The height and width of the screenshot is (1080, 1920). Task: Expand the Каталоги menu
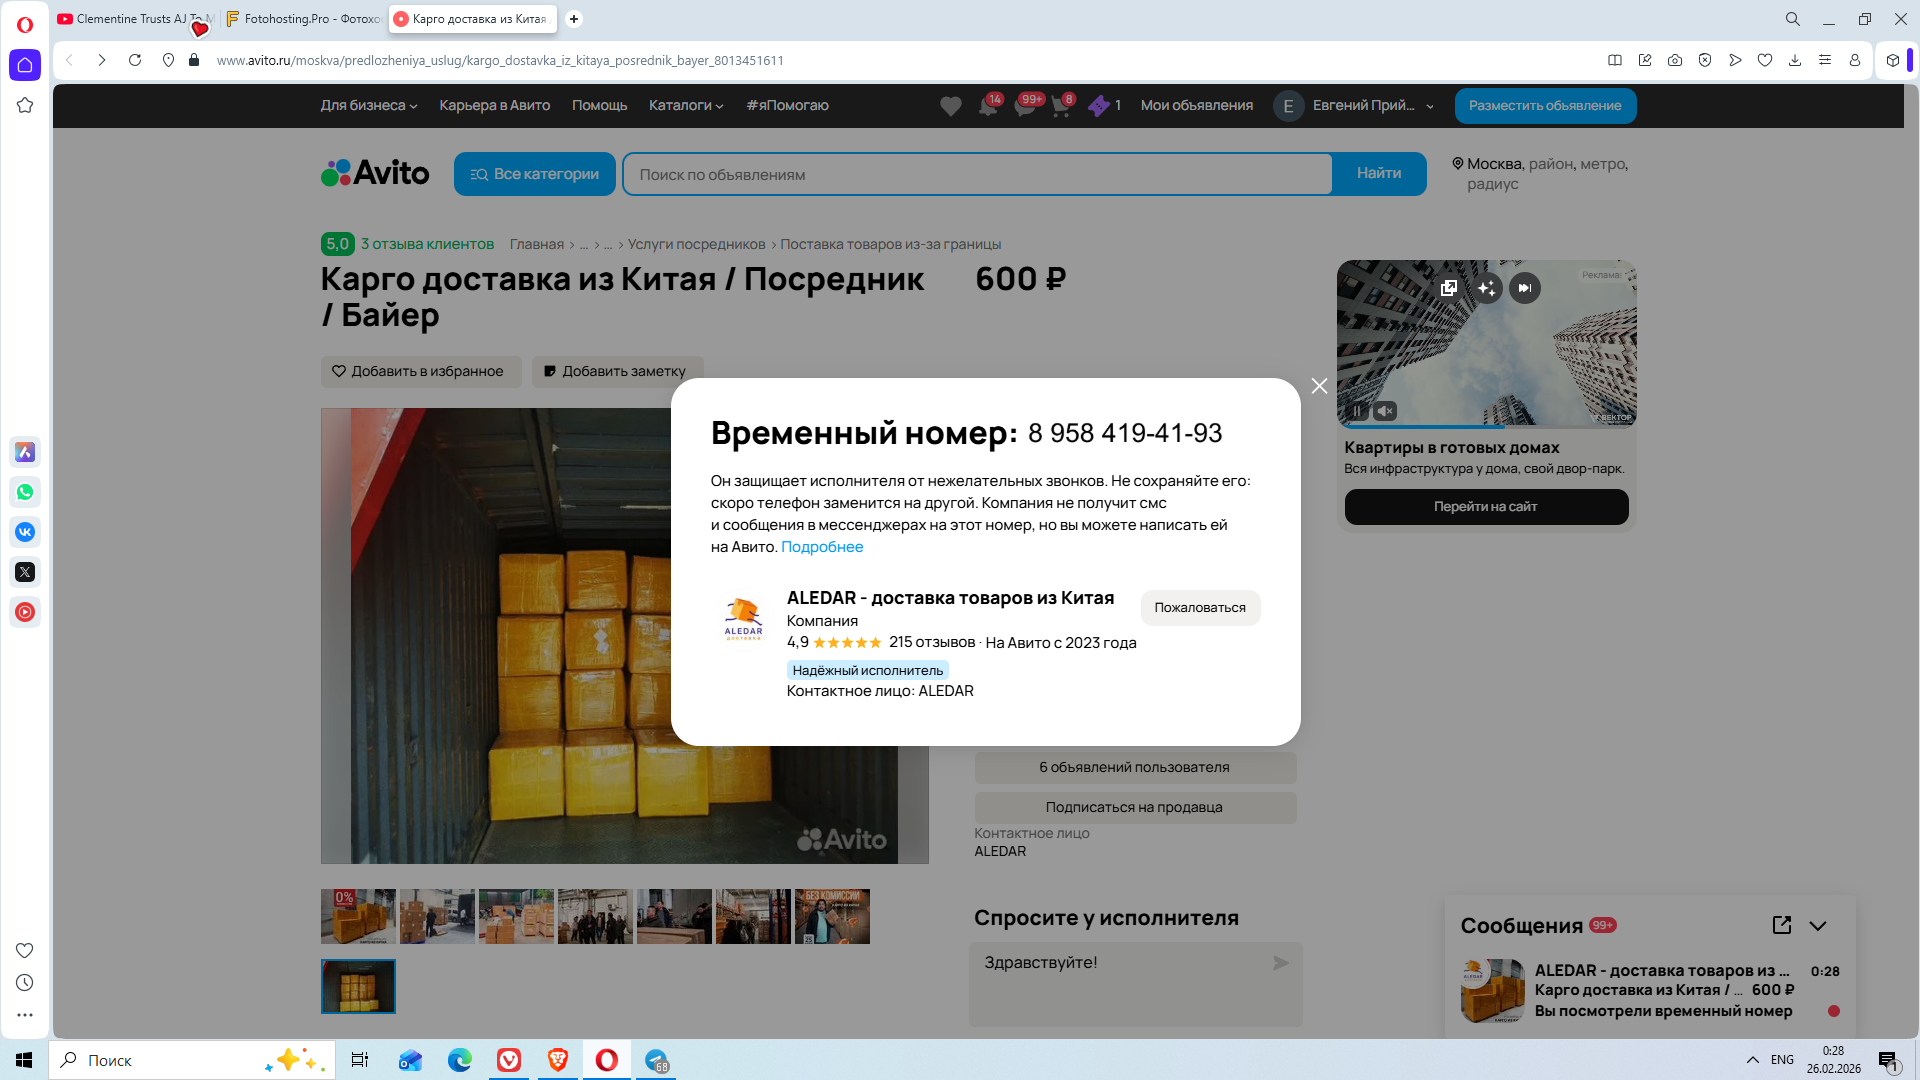pos(686,106)
